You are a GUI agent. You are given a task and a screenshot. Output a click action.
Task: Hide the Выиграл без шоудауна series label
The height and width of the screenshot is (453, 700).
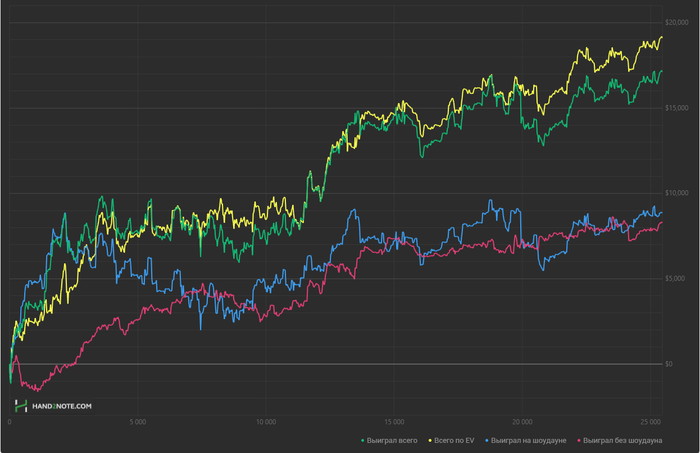pos(621,440)
